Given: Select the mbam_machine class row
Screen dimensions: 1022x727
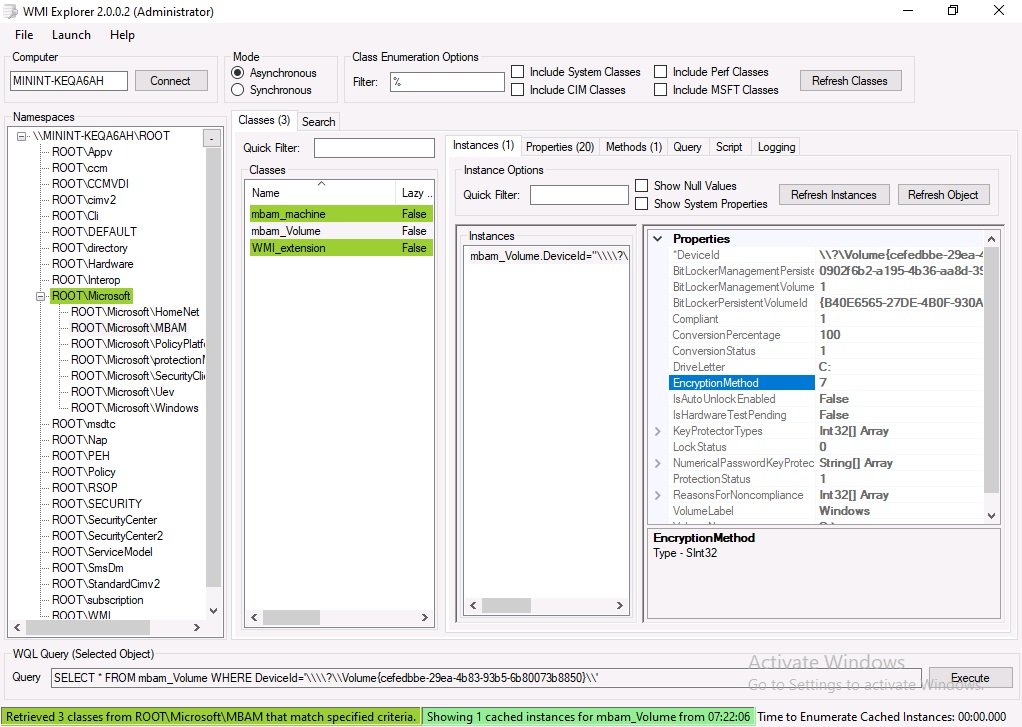Looking at the screenshot, I should 341,214.
